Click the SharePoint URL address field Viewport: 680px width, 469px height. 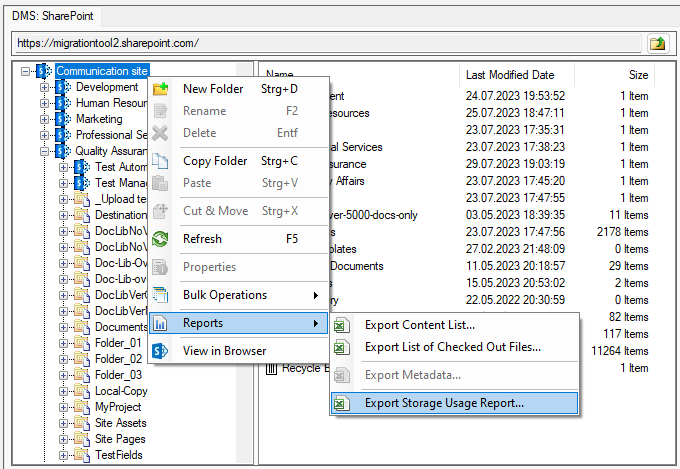328,43
